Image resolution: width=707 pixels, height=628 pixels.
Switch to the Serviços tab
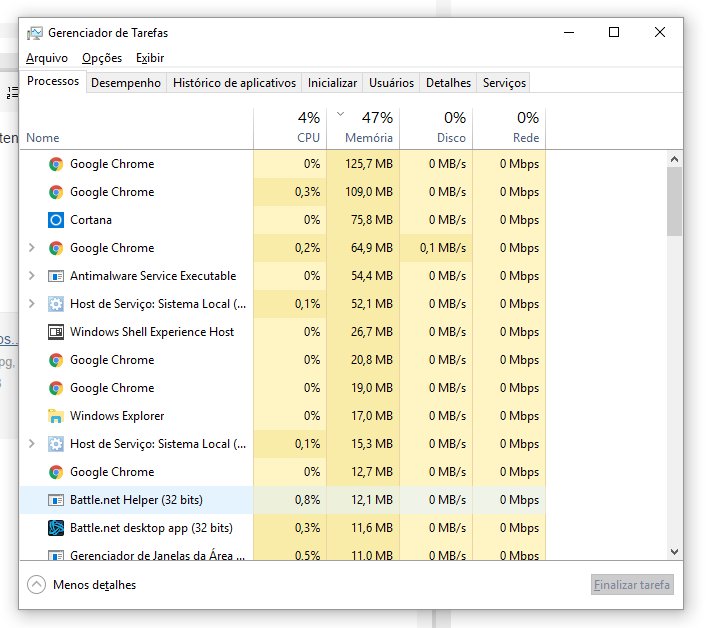(x=504, y=83)
